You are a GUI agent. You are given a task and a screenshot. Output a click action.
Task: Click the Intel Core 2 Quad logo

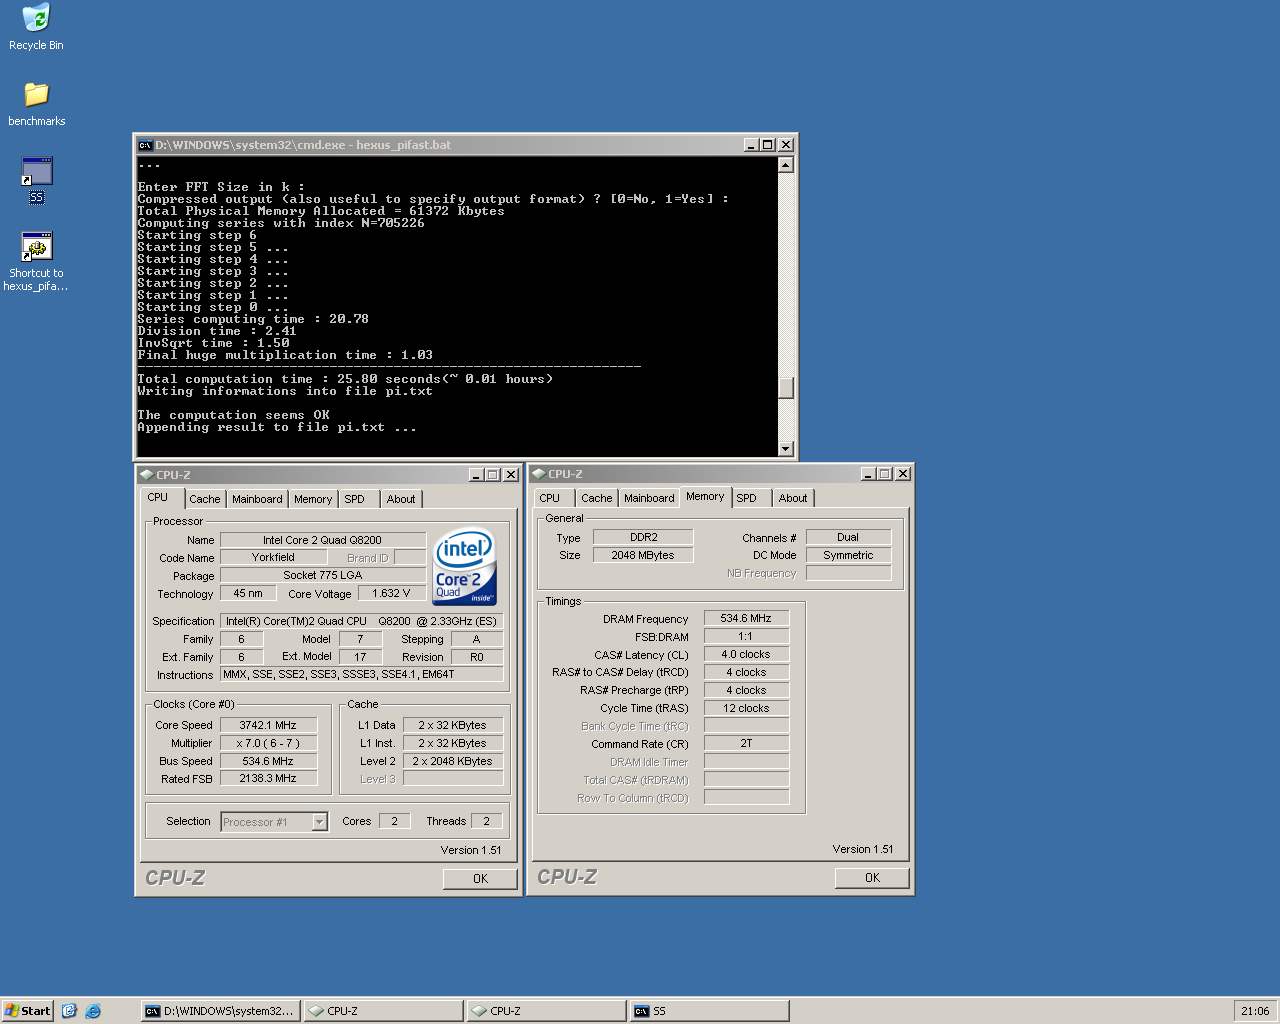(465, 566)
